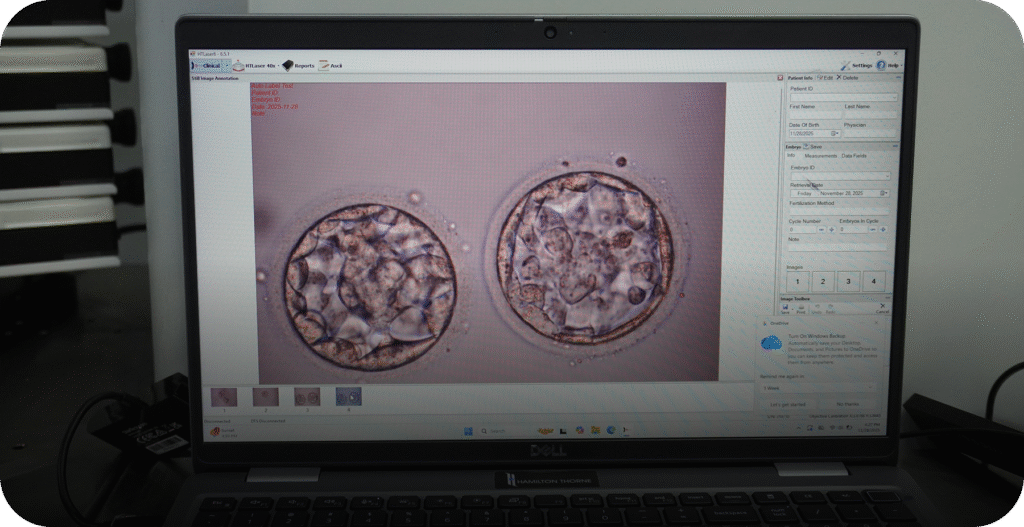Open the File Explorer taskbar icon
1024x527 pixels.
coord(595,430)
